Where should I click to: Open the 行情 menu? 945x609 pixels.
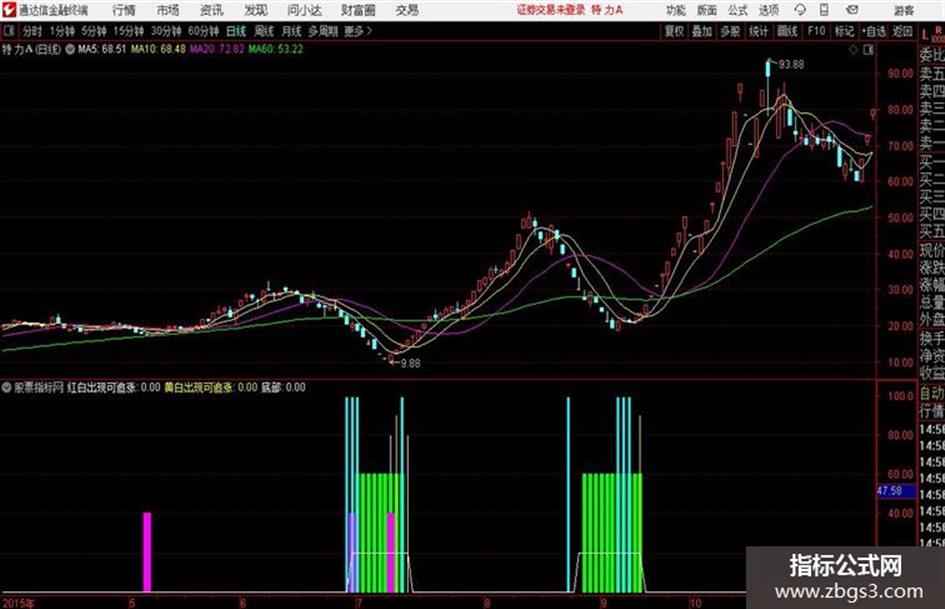tap(124, 10)
